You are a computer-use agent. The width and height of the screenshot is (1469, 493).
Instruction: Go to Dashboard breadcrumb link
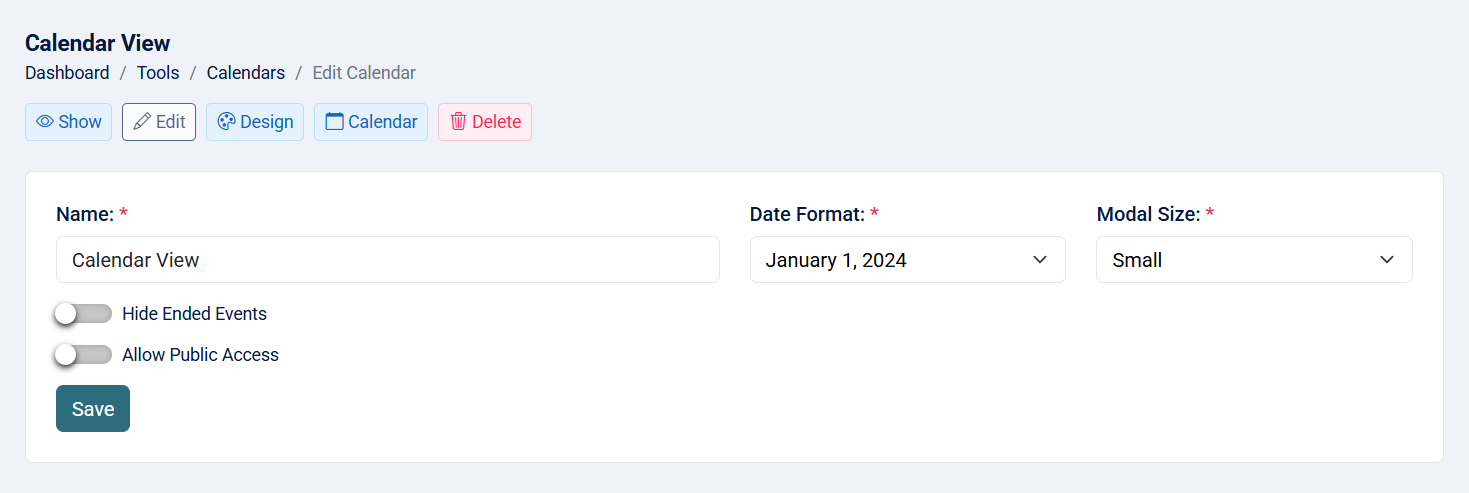pos(67,73)
